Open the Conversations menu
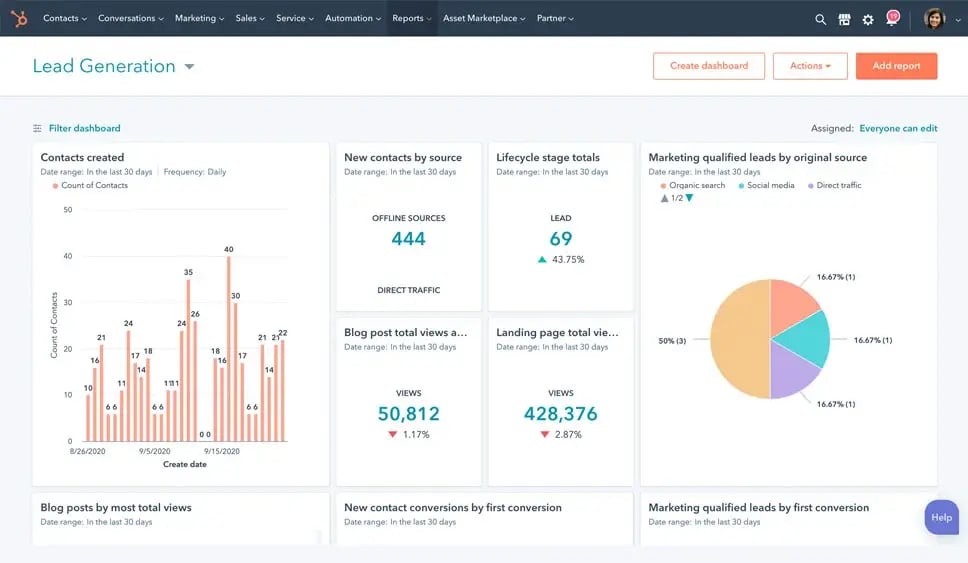This screenshot has height=563, width=968. tap(131, 19)
